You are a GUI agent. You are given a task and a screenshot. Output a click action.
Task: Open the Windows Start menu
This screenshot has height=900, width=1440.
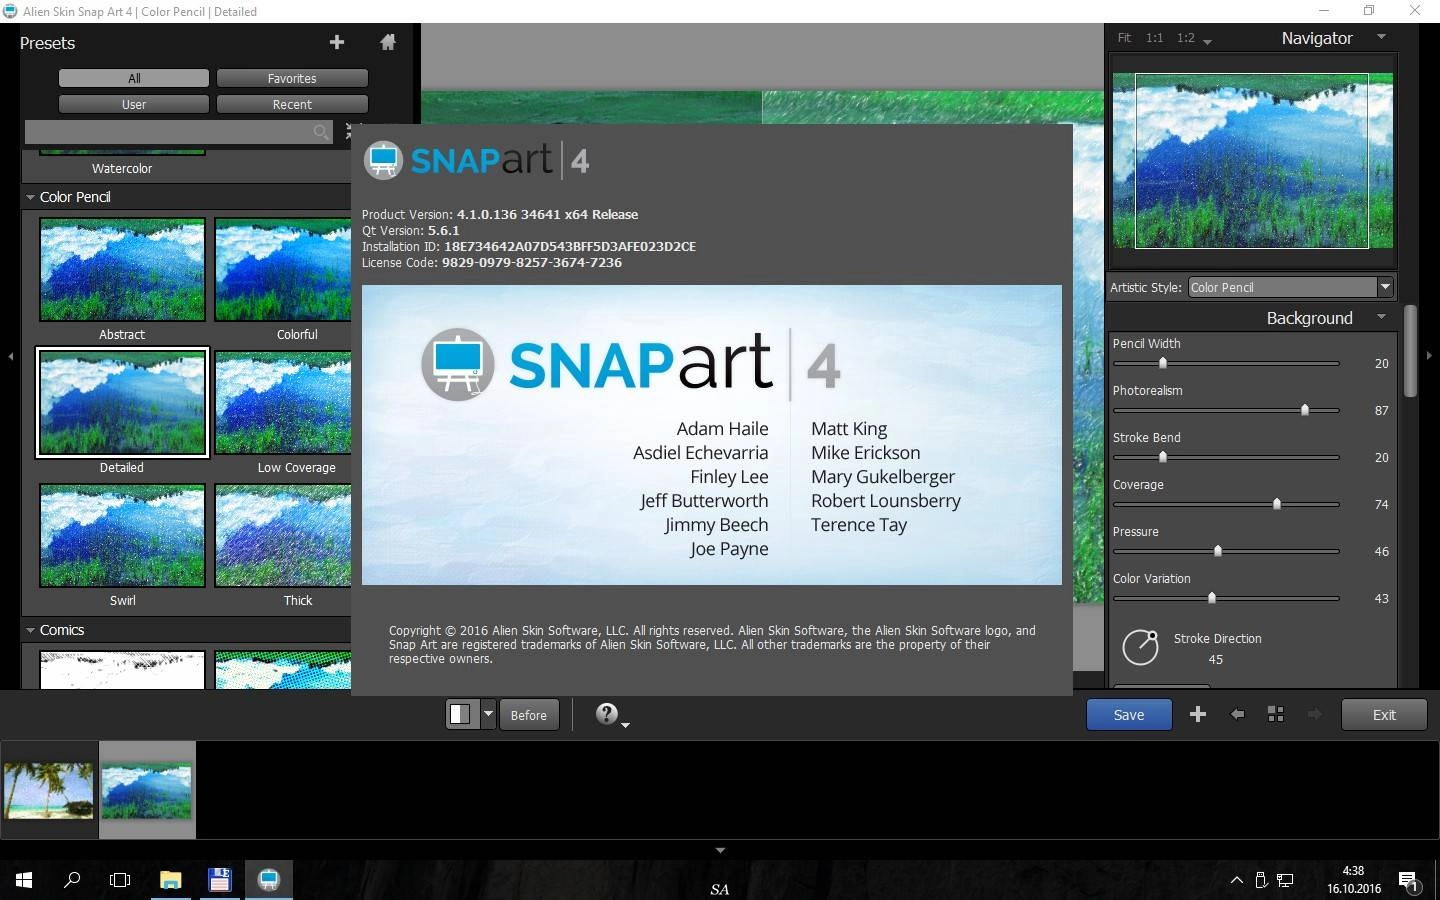coord(24,880)
